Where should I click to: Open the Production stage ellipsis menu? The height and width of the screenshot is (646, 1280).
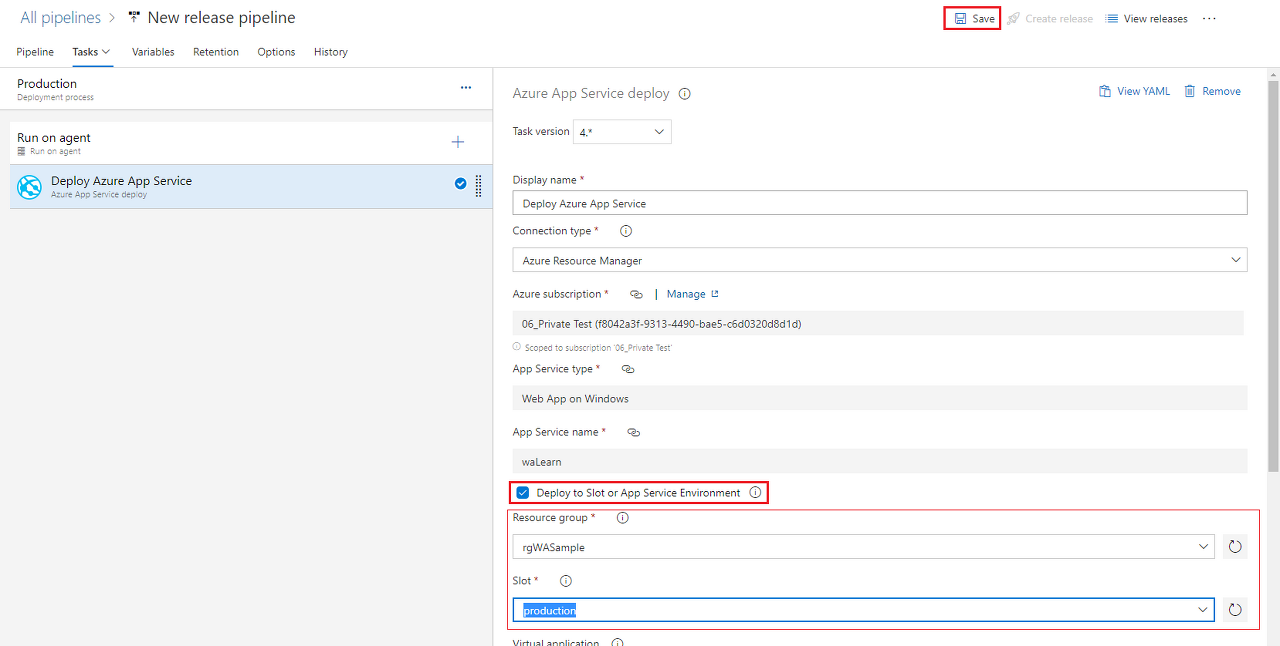pos(466,88)
